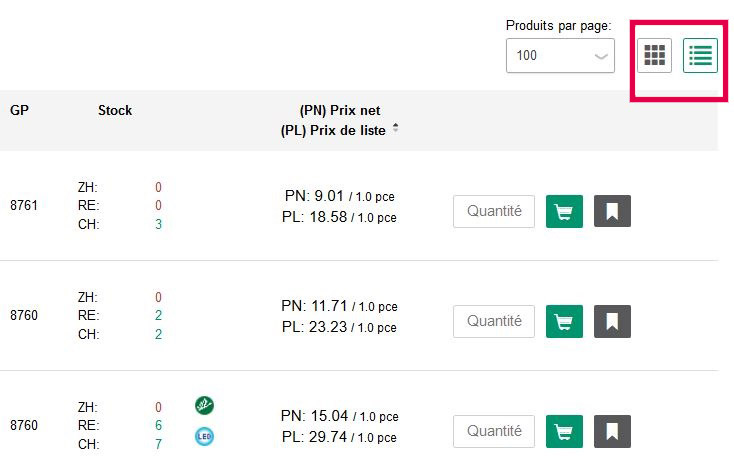Click the Stock column header
The image size is (734, 472).
point(115,110)
